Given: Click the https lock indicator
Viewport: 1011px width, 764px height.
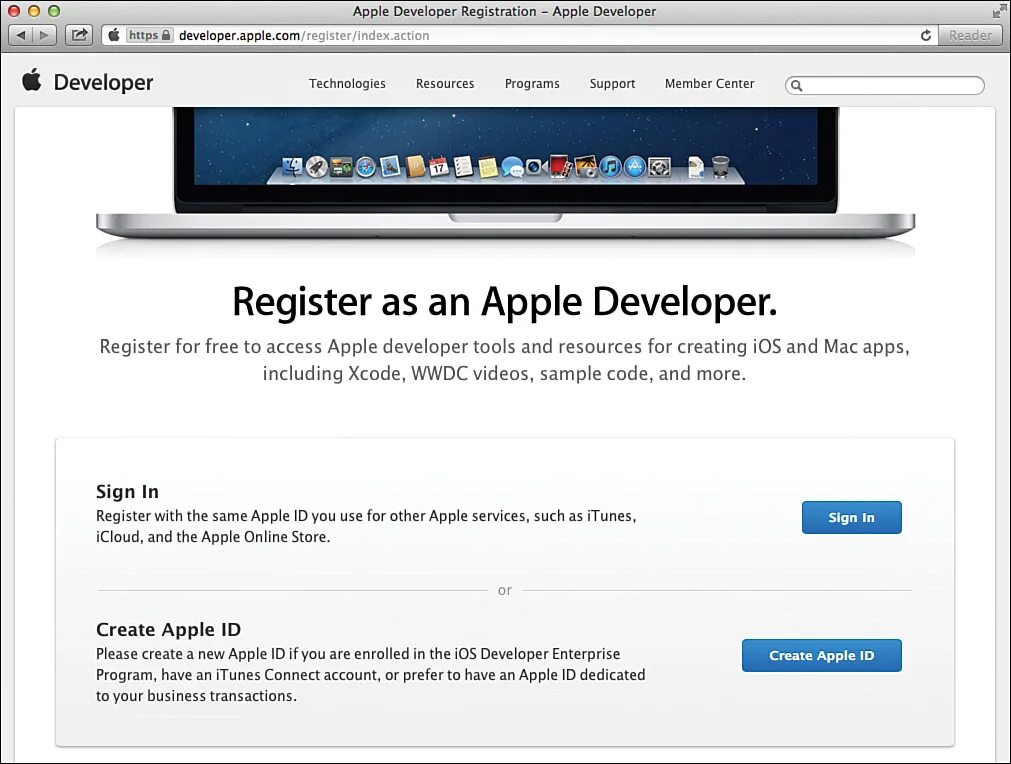Looking at the screenshot, I should coord(150,35).
